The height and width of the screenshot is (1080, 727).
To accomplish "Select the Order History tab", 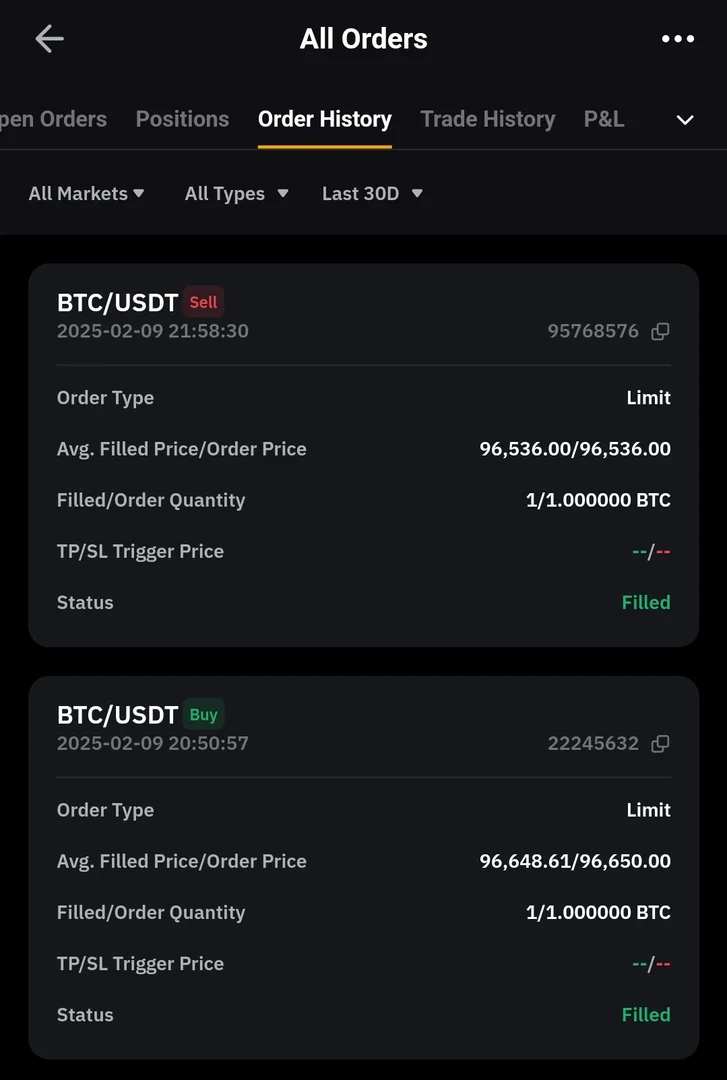I will [x=324, y=119].
